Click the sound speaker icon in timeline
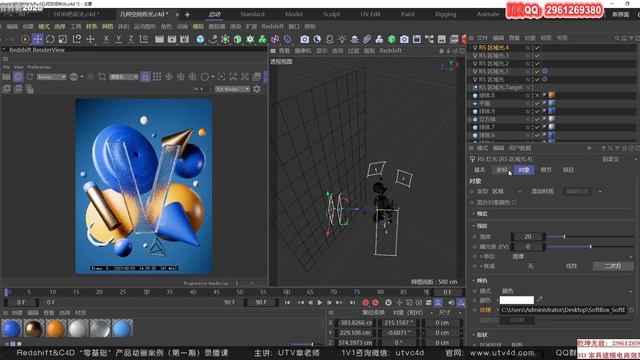Screen dimensions: 640x360 [451, 302]
